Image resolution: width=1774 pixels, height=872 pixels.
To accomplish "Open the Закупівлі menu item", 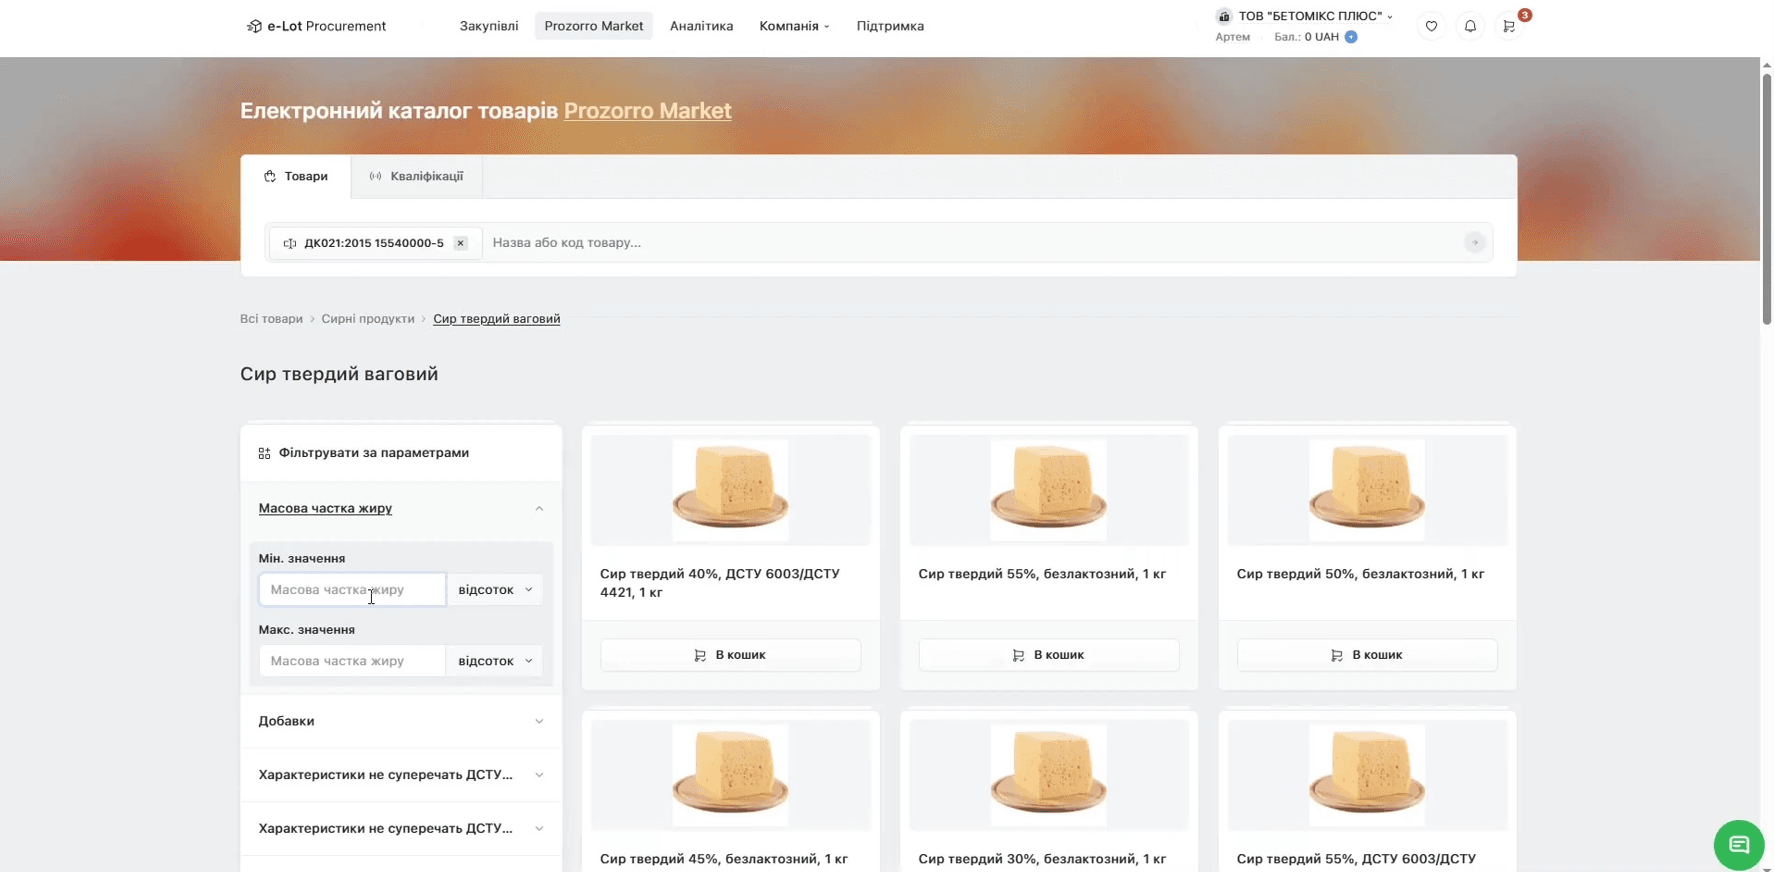I will [x=489, y=26].
